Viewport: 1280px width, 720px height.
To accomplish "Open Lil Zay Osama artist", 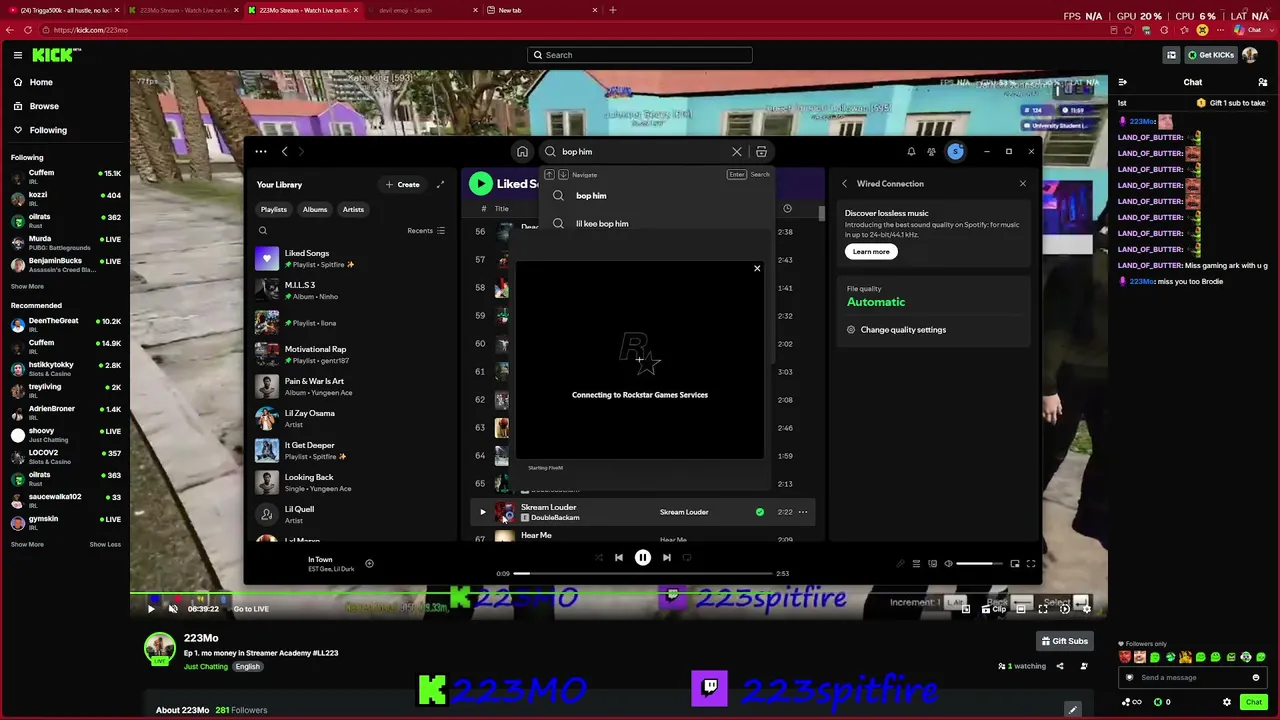I will point(350,419).
